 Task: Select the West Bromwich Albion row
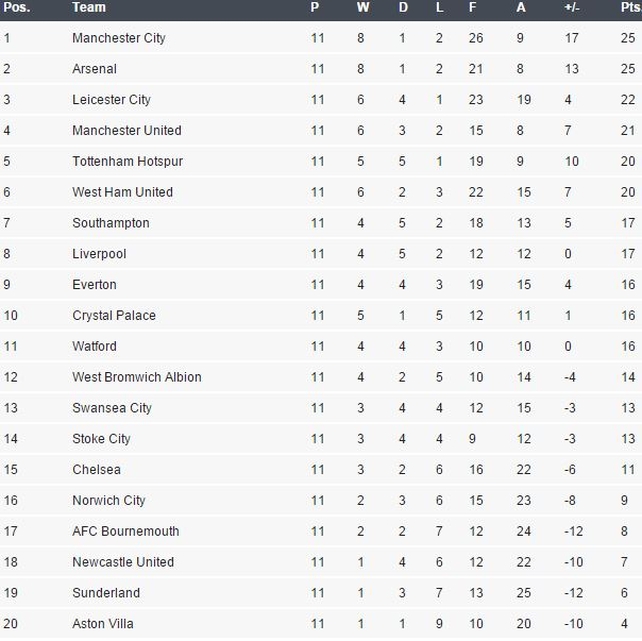(321, 377)
